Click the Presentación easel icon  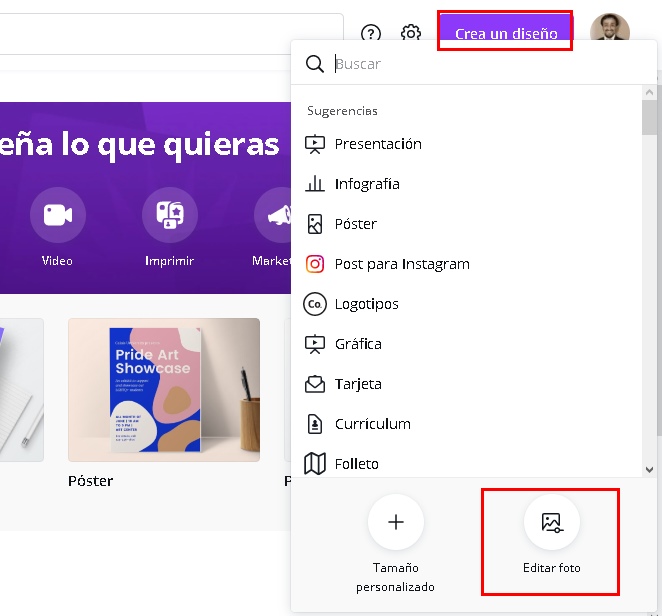click(x=315, y=144)
